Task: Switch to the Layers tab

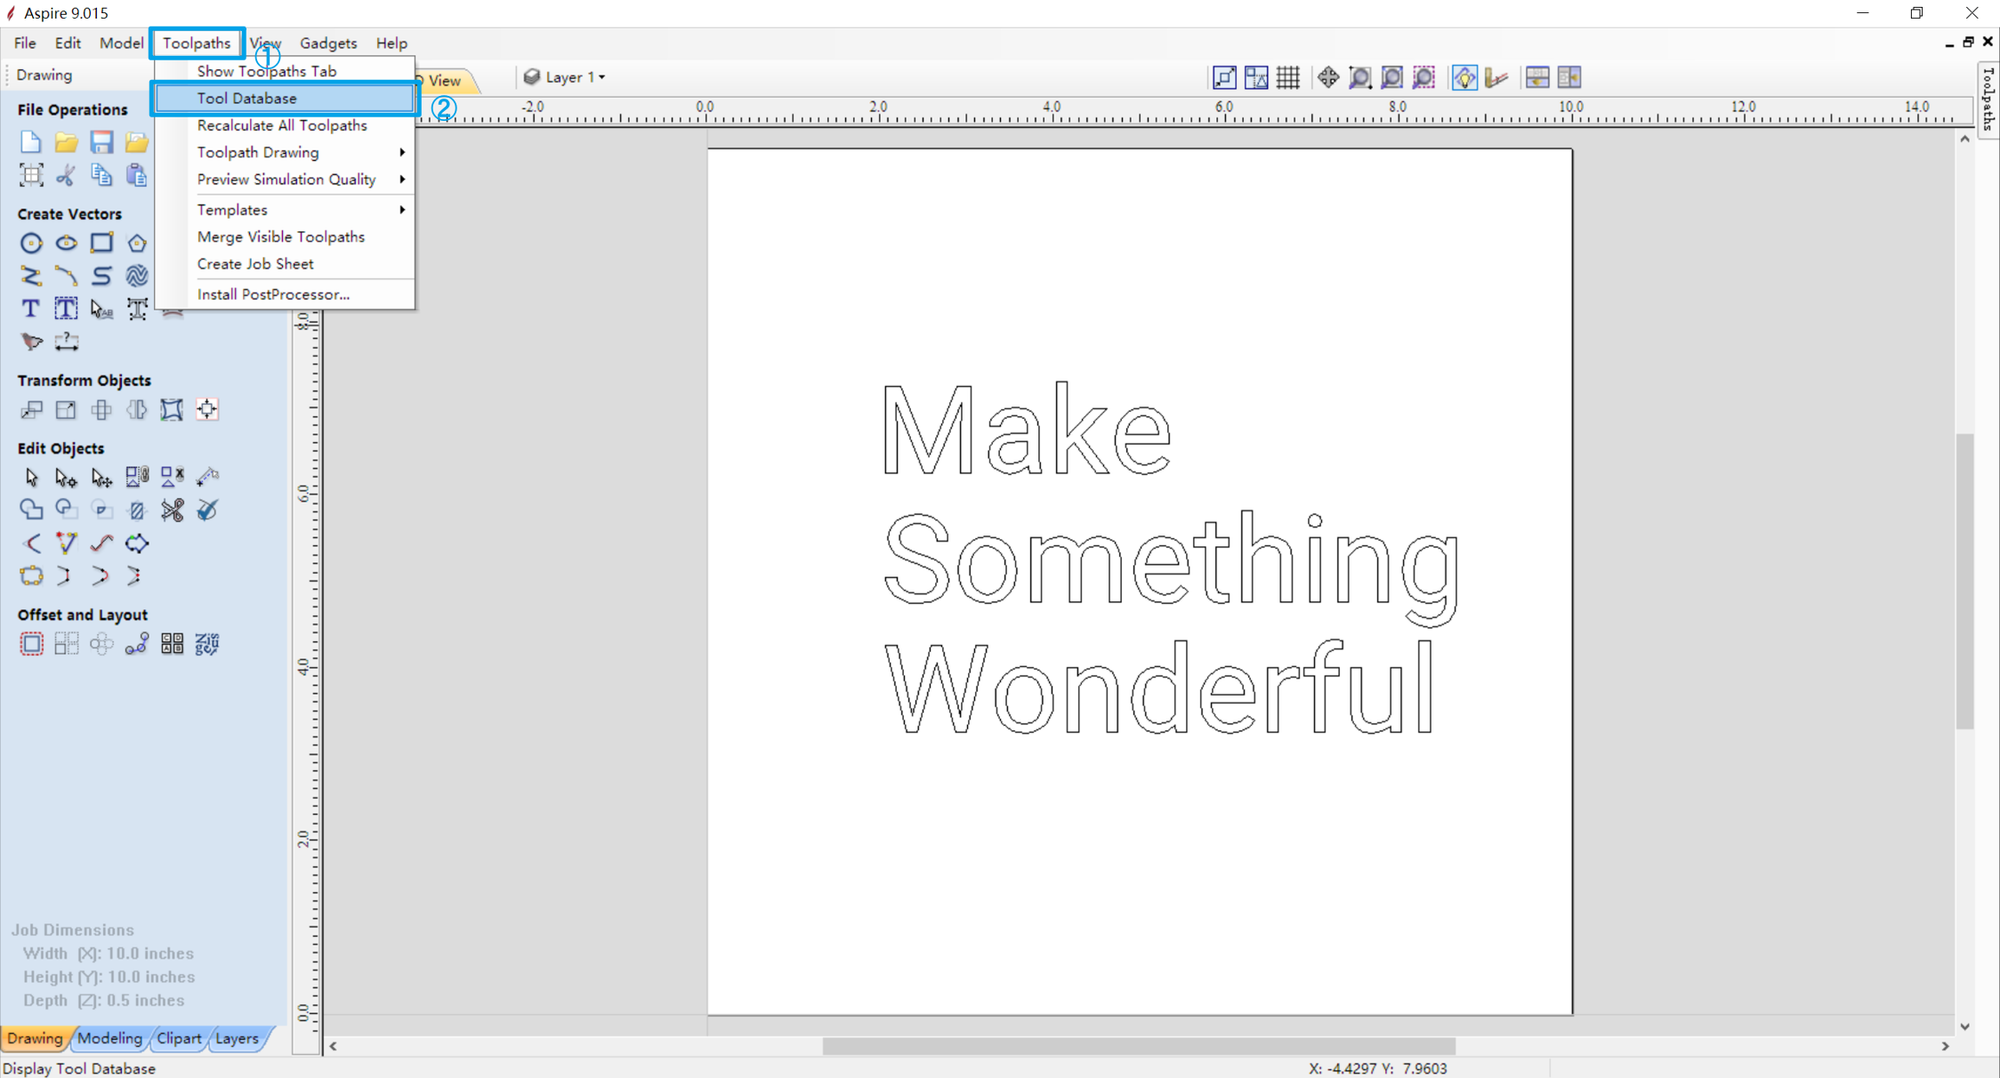Action: (x=237, y=1038)
